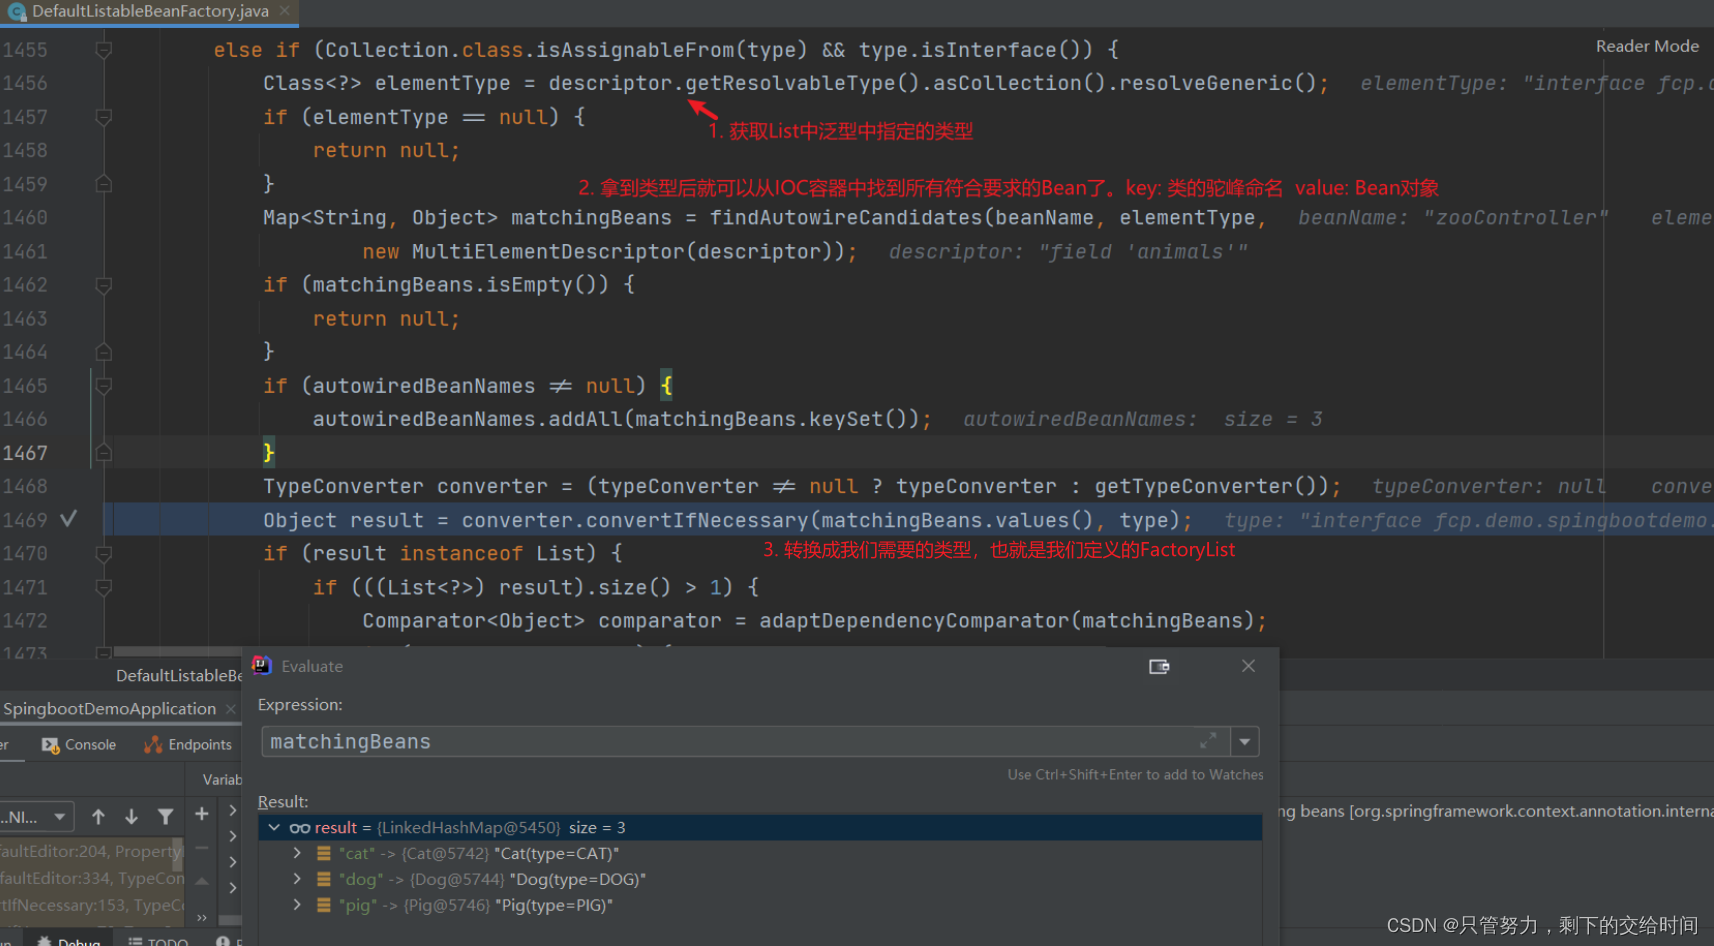Open the Debug tool window tab
Viewport: 1714px width, 946px height.
pyautogui.click(x=69, y=940)
